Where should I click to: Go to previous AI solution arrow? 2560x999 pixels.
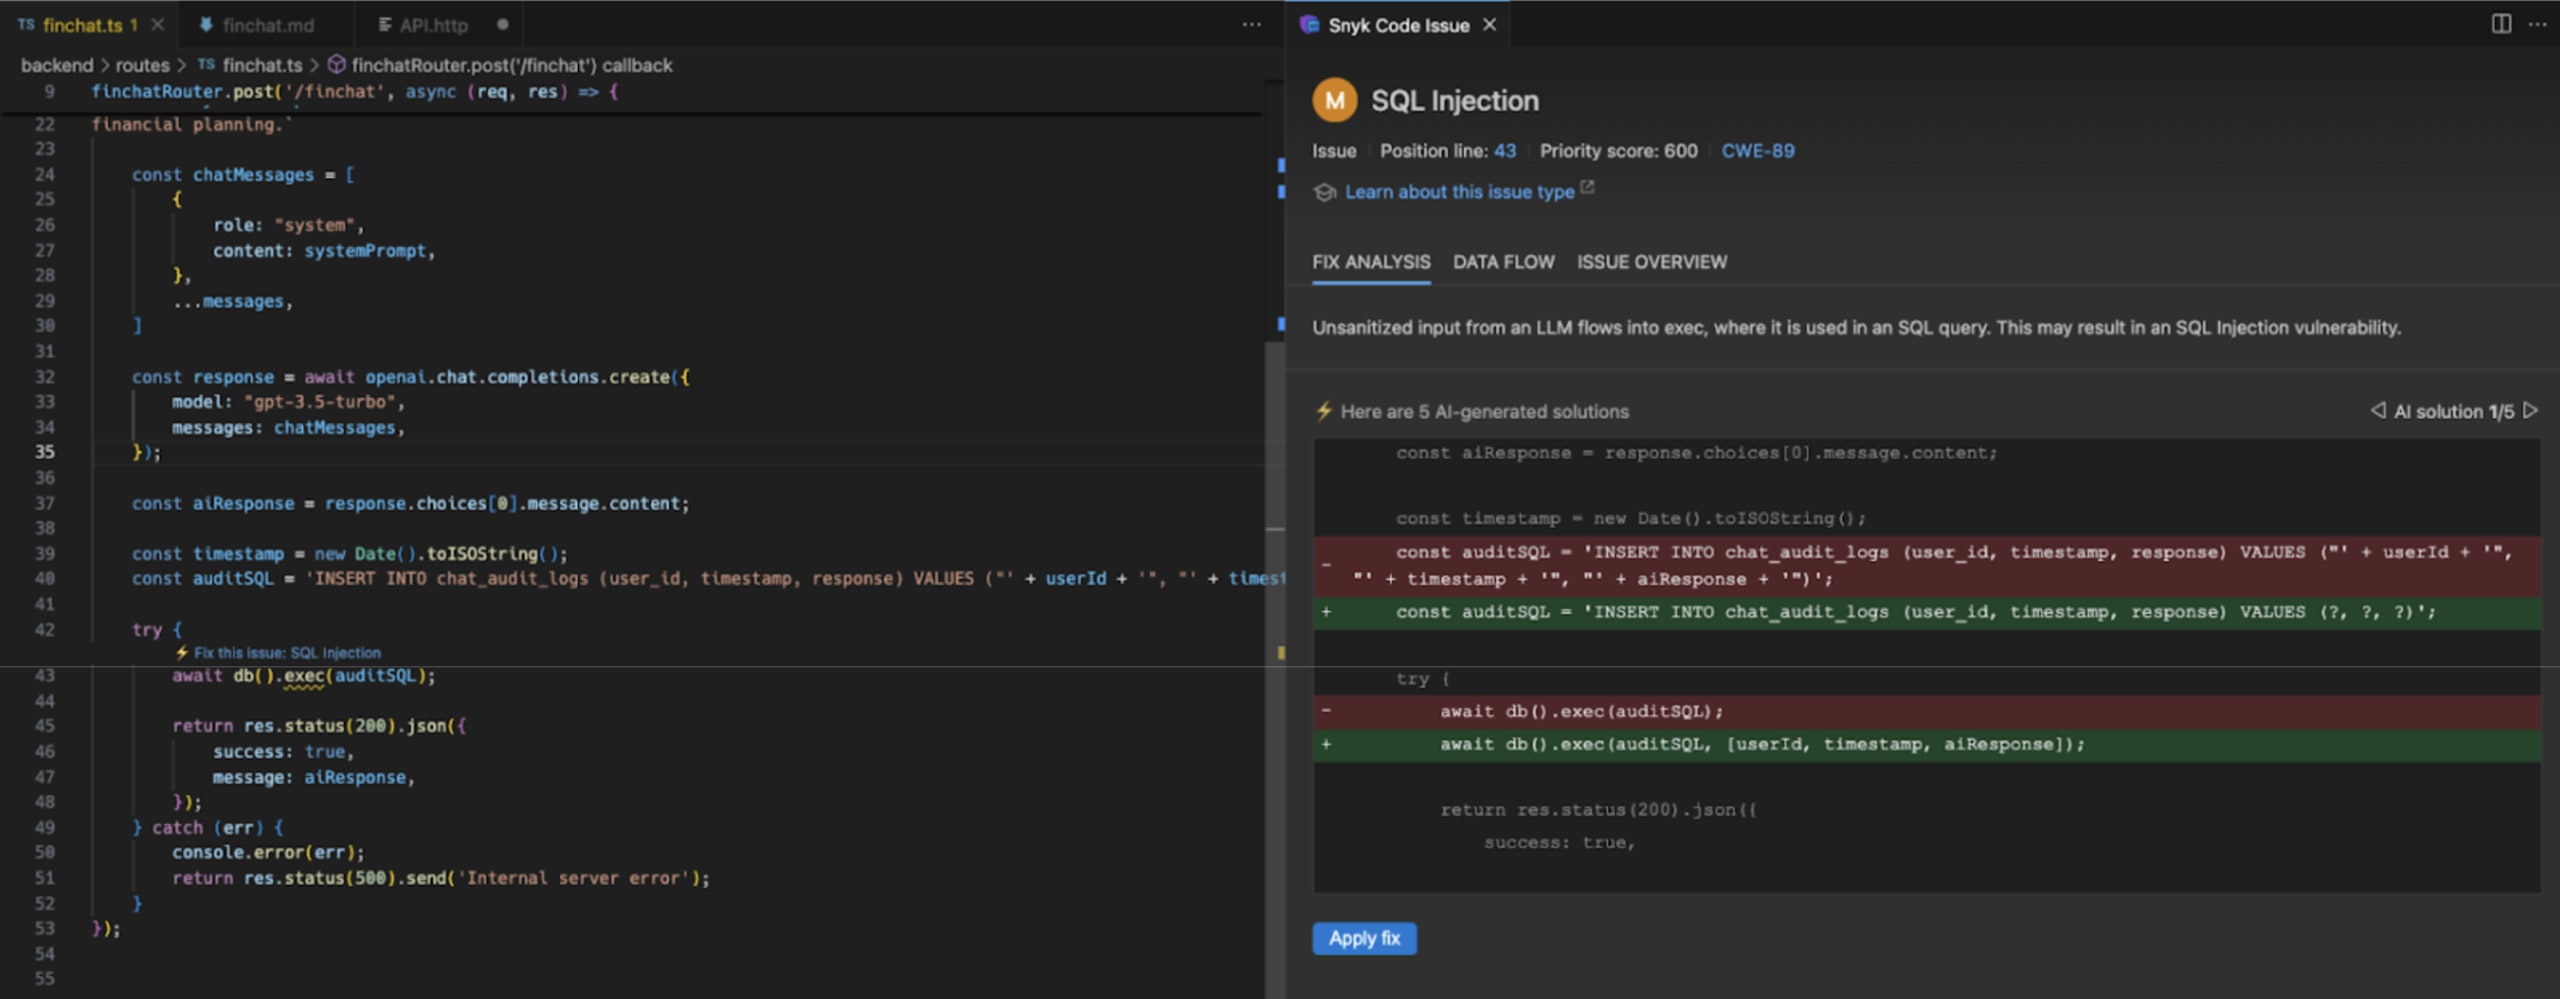(2377, 411)
